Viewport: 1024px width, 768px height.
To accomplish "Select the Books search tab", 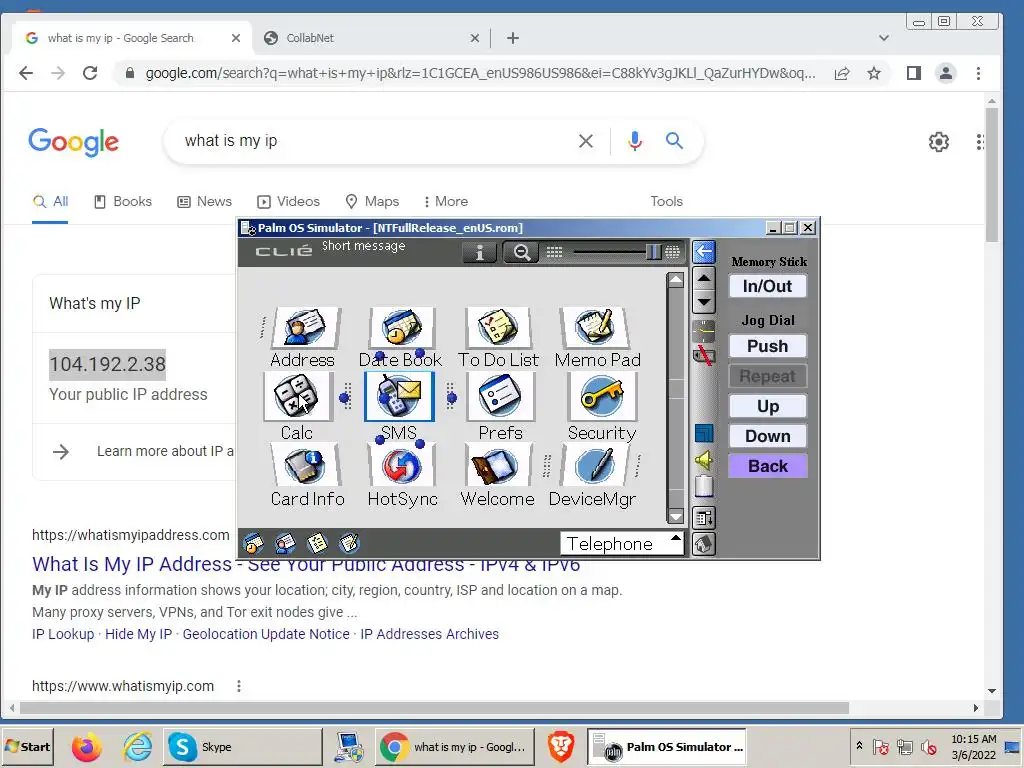I will [x=123, y=201].
